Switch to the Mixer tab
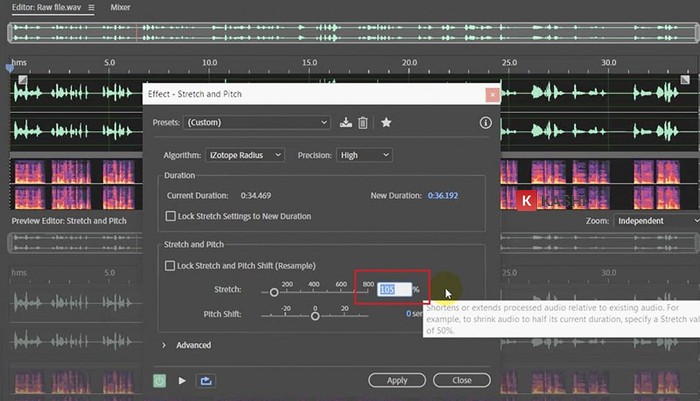 [x=120, y=8]
